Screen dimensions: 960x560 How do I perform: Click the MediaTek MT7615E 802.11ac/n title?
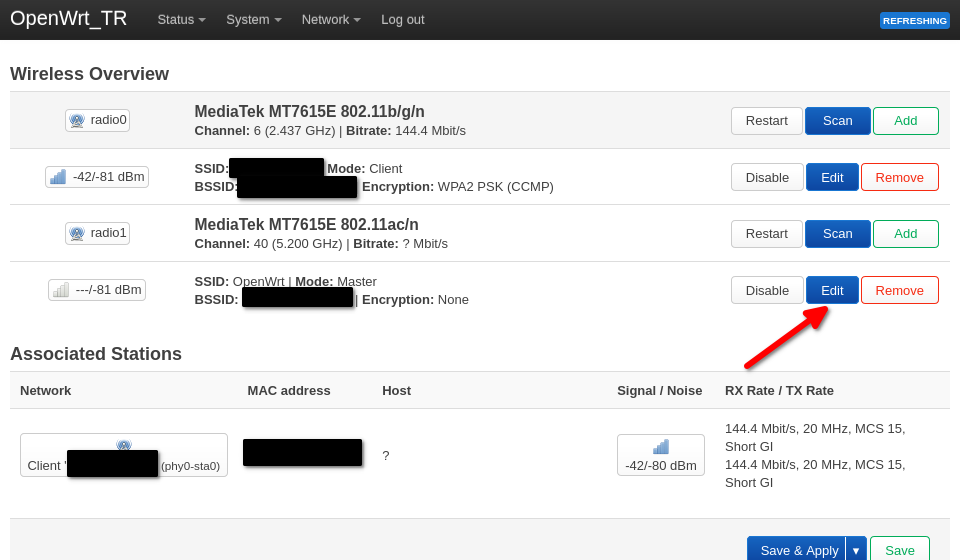[306, 225]
